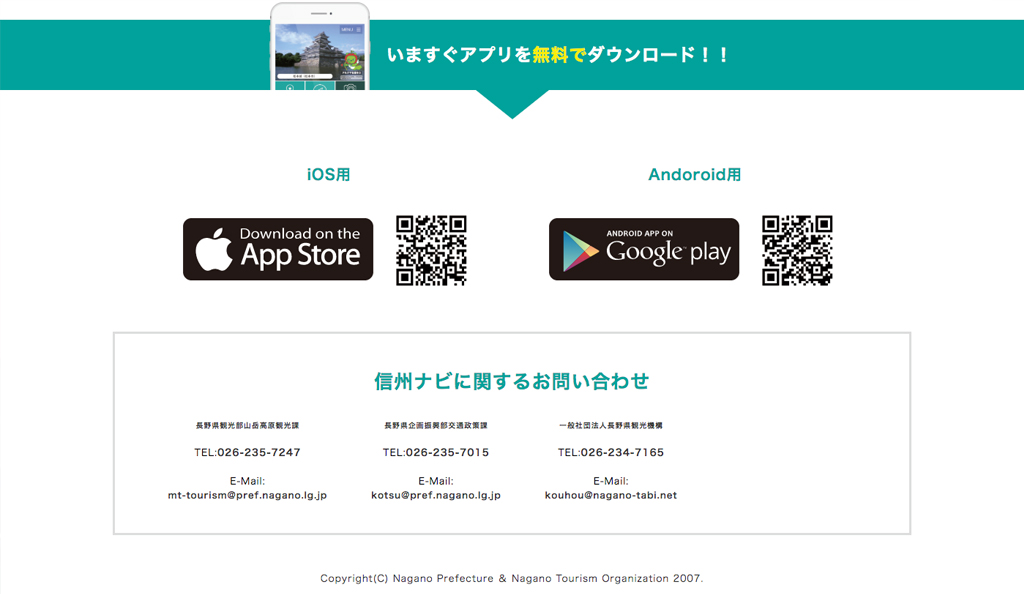
Task: Click the 一般社団法人長野県観光機構 organization name
Action: click(x=611, y=426)
